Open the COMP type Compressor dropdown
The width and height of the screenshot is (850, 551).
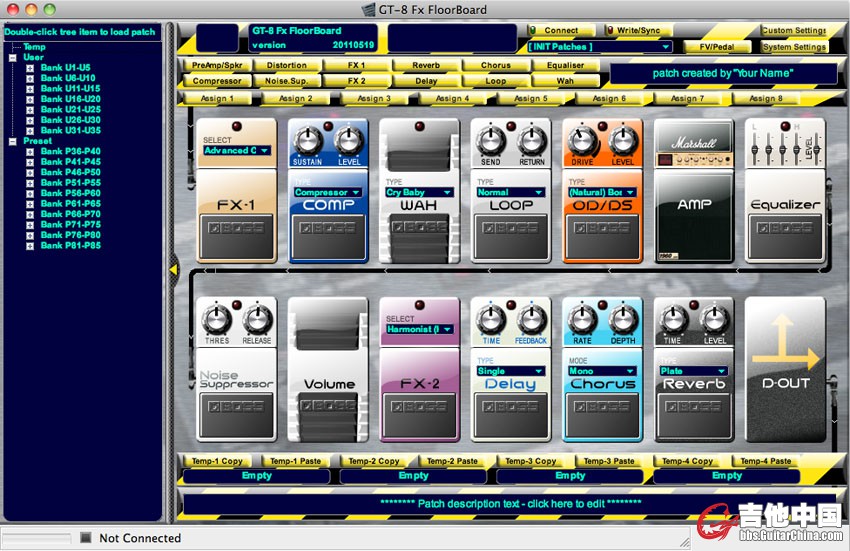328,192
